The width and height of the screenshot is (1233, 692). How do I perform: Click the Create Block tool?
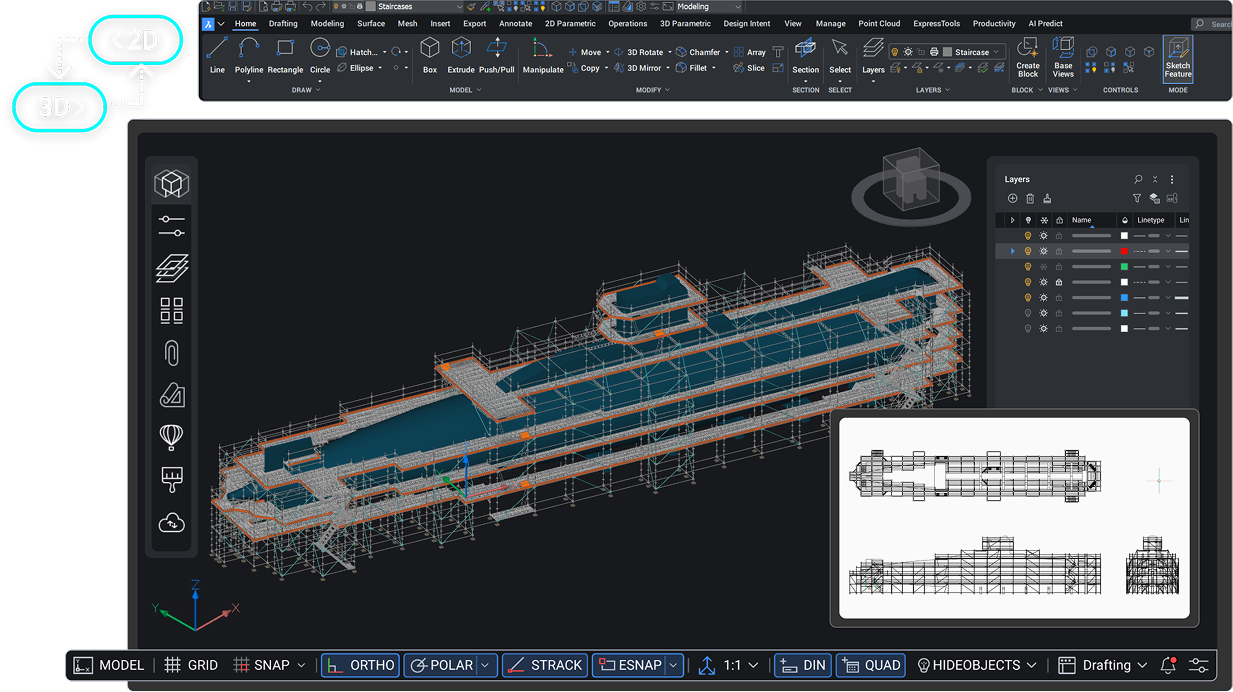1027,57
